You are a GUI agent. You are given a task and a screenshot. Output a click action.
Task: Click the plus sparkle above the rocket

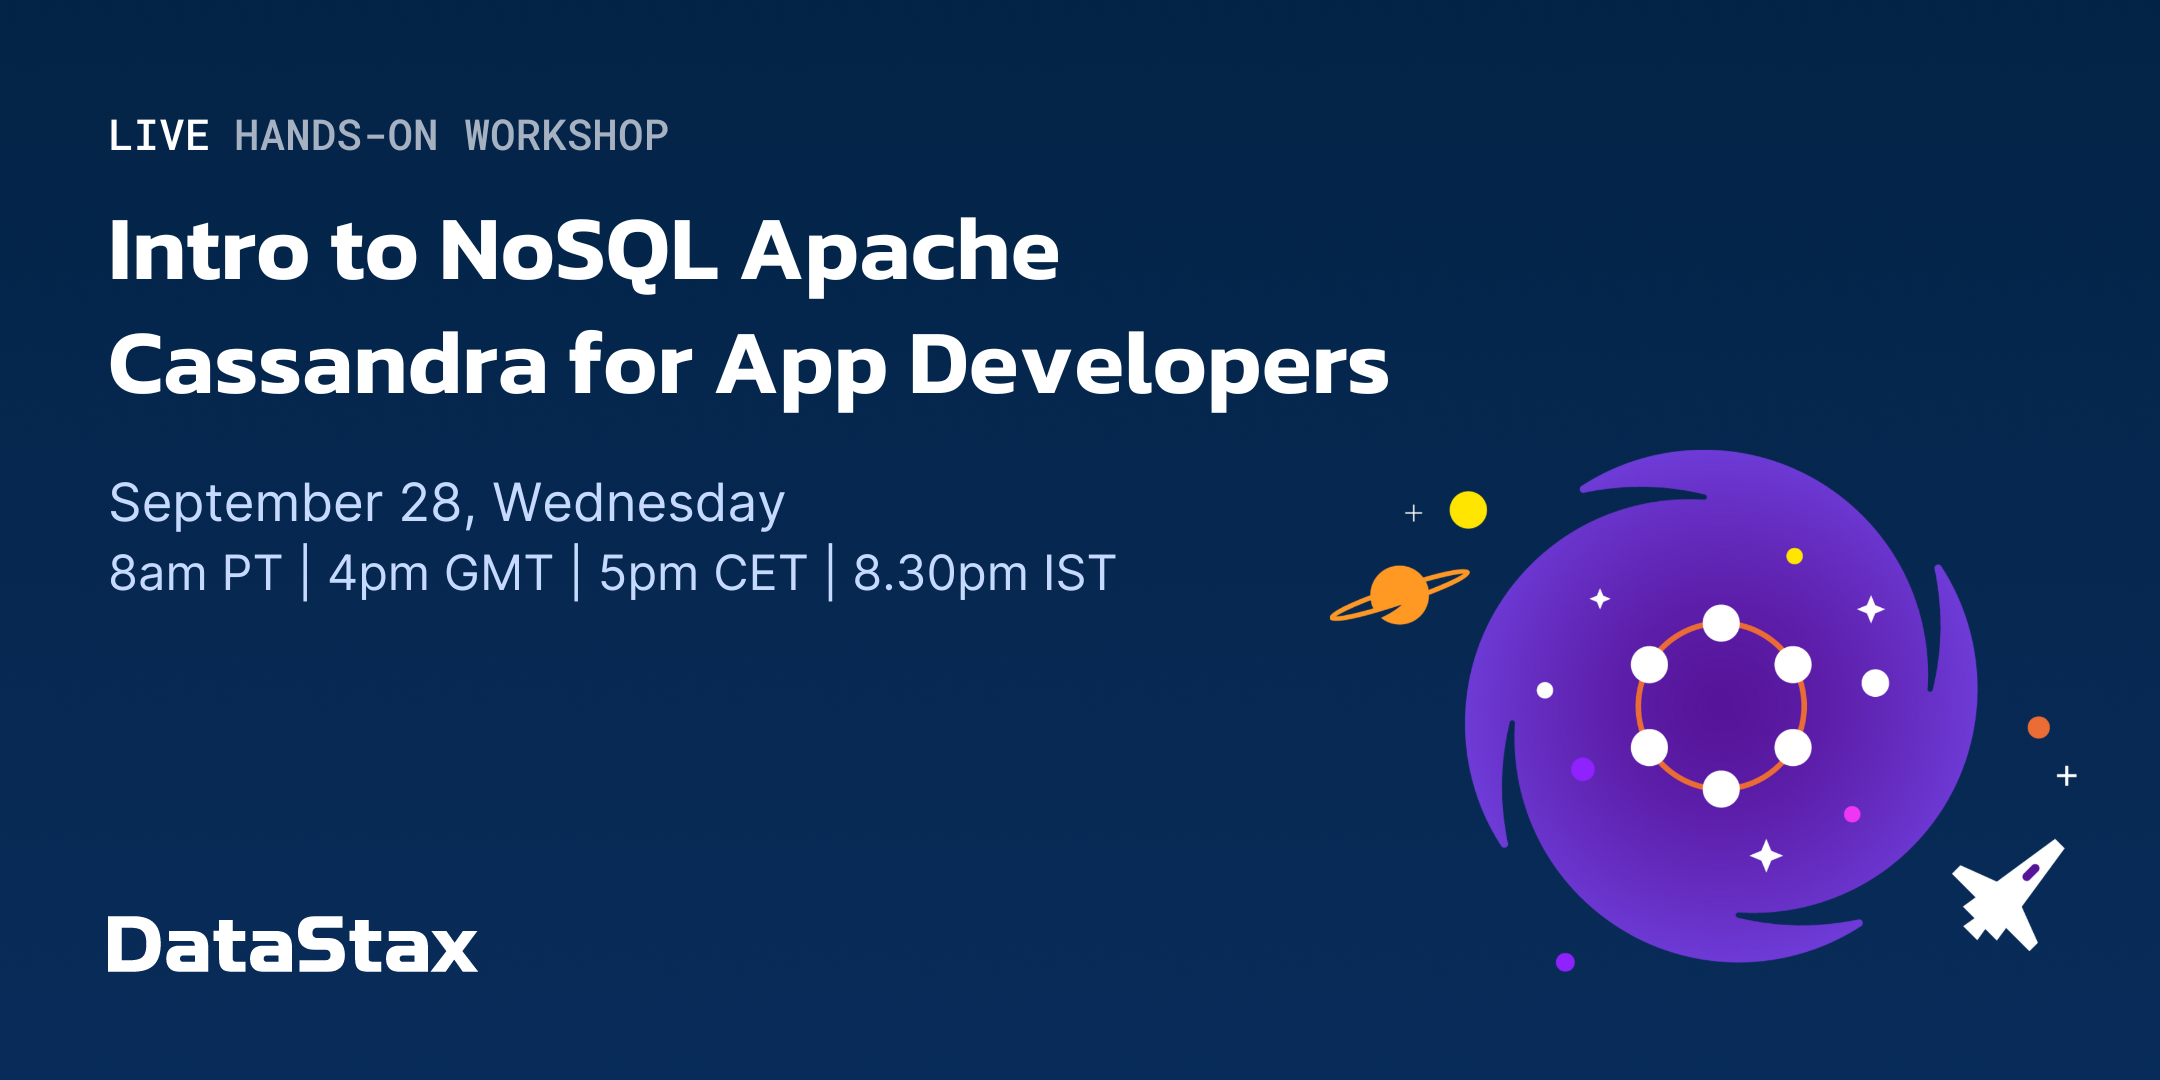pyautogui.click(x=2066, y=775)
